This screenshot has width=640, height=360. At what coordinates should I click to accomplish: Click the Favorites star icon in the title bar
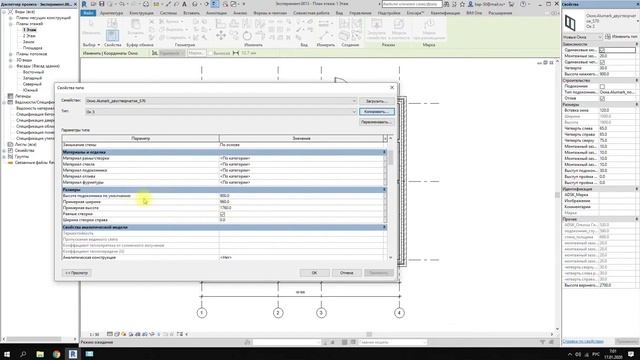tap(462, 4)
